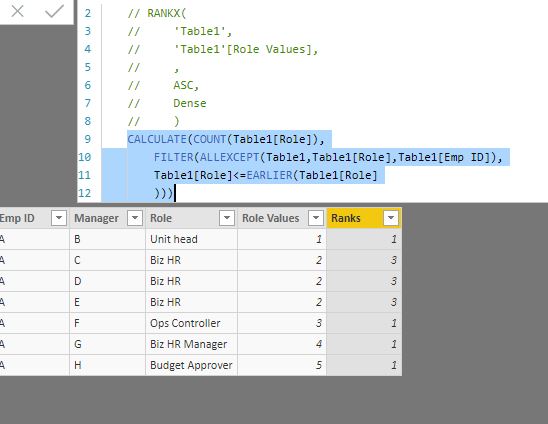Viewport: 548px width, 424px height.
Task: Click line number 12 in formula editor
Action: pos(84,193)
